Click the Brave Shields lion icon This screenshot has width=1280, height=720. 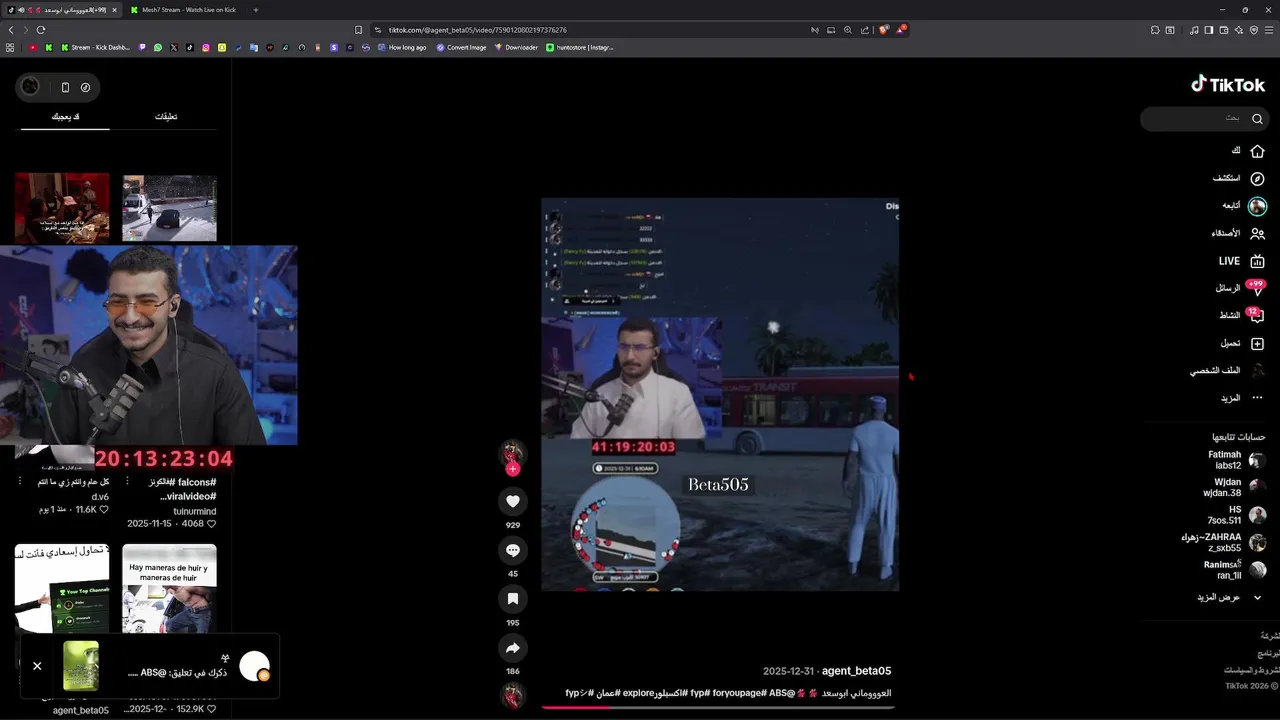point(883,30)
